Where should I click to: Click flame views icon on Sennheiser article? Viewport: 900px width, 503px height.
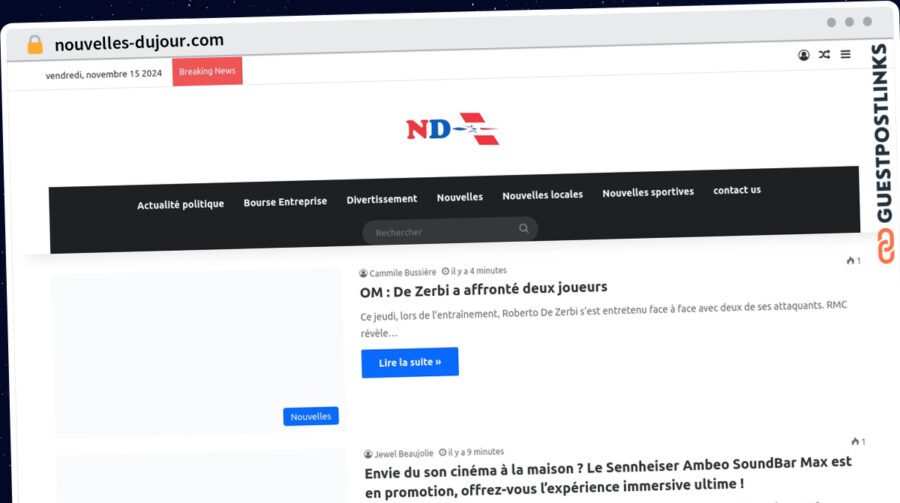tap(855, 442)
